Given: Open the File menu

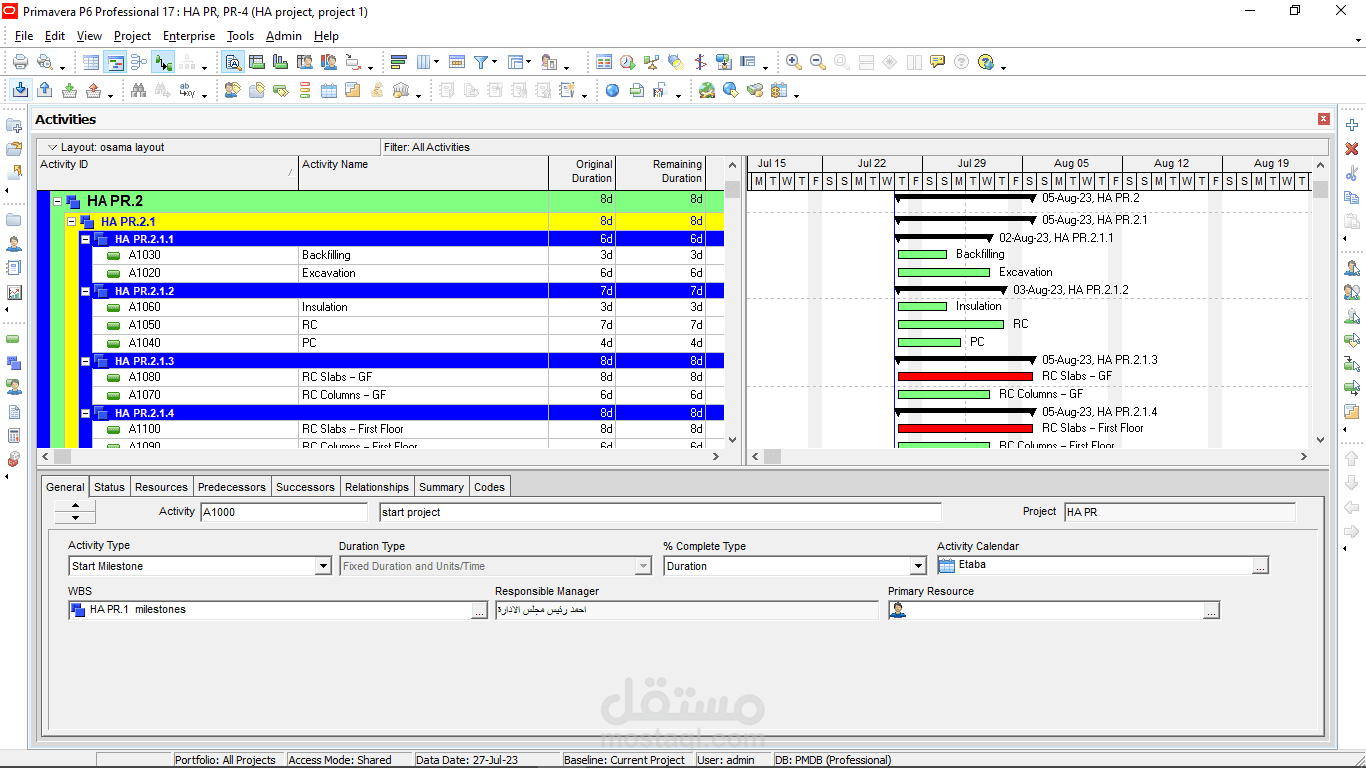Looking at the screenshot, I should 24,36.
